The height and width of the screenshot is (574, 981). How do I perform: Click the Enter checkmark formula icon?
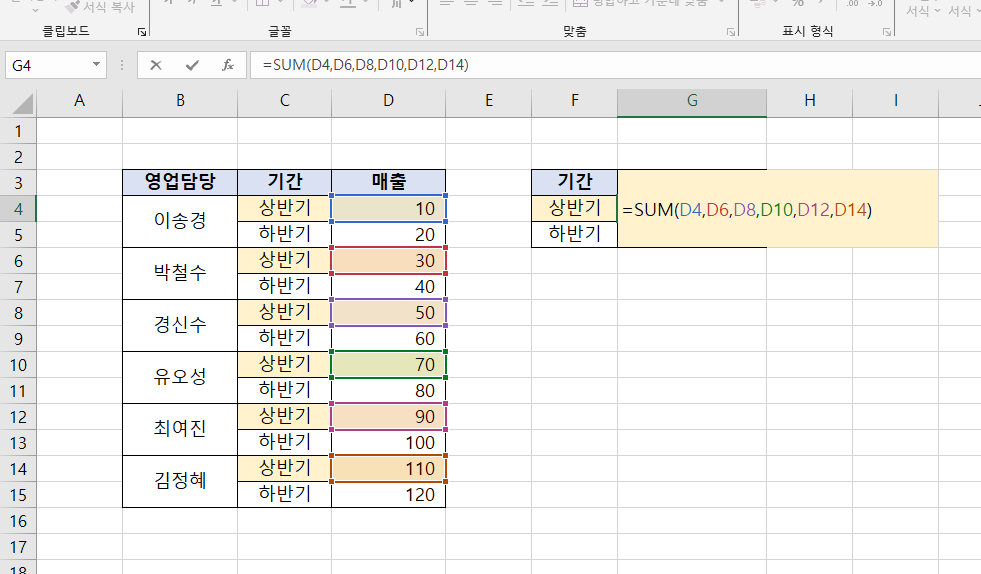pos(192,65)
